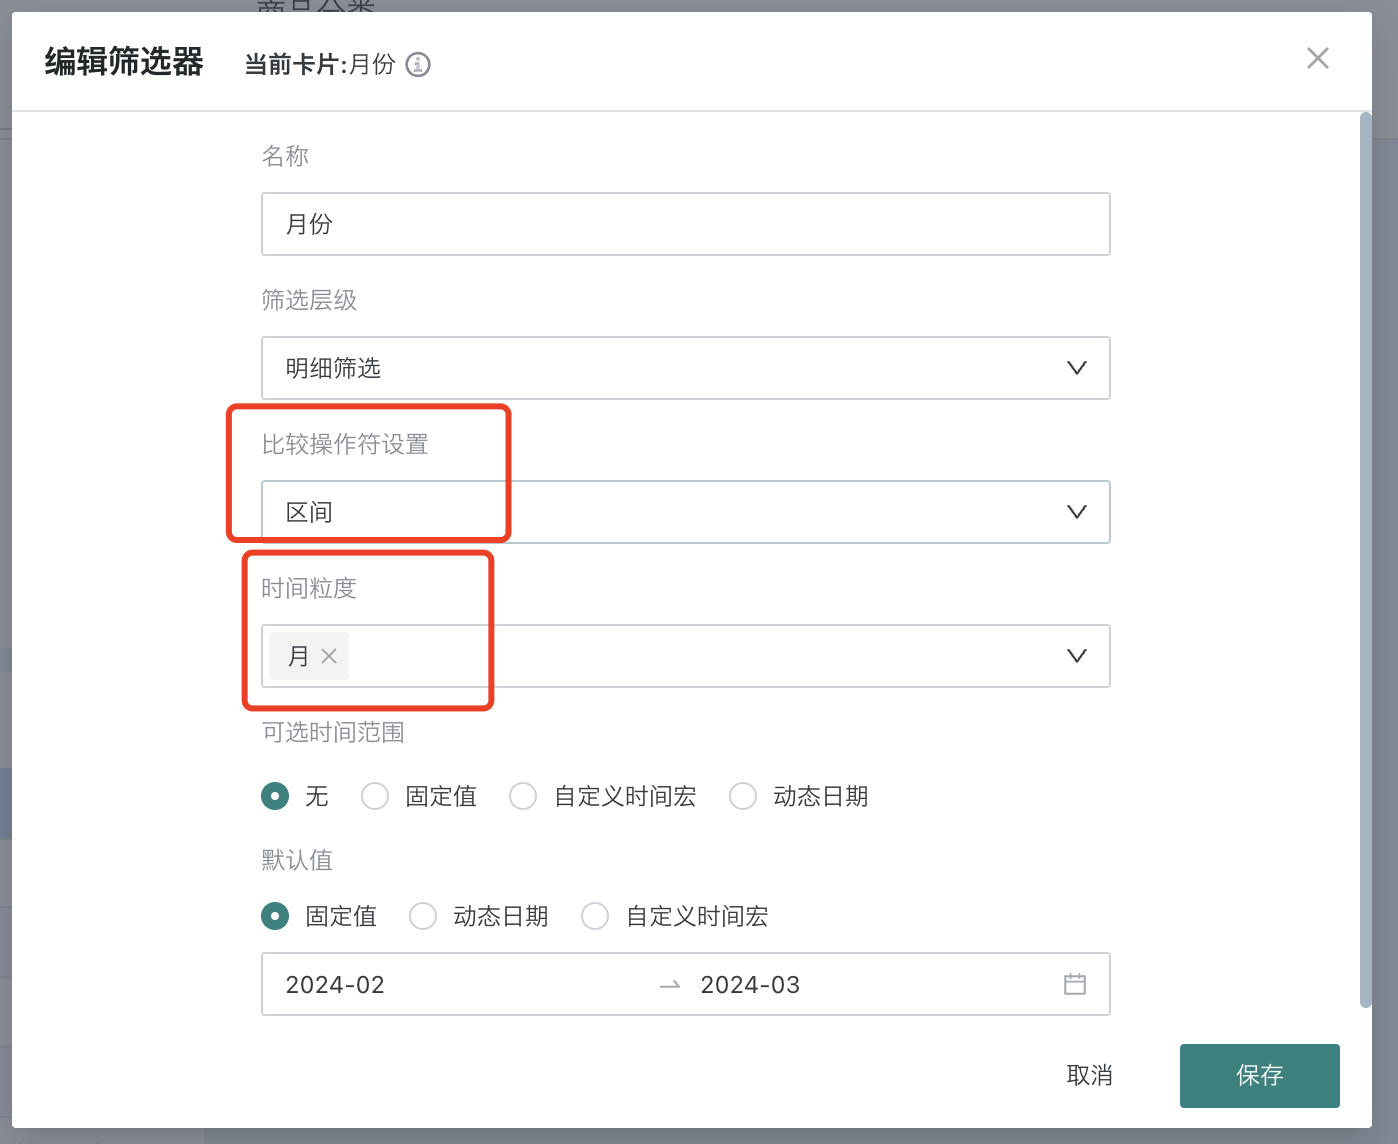Screen dimensions: 1398x1144
Task: Select 固定值 under 默认值
Action: [x=274, y=916]
